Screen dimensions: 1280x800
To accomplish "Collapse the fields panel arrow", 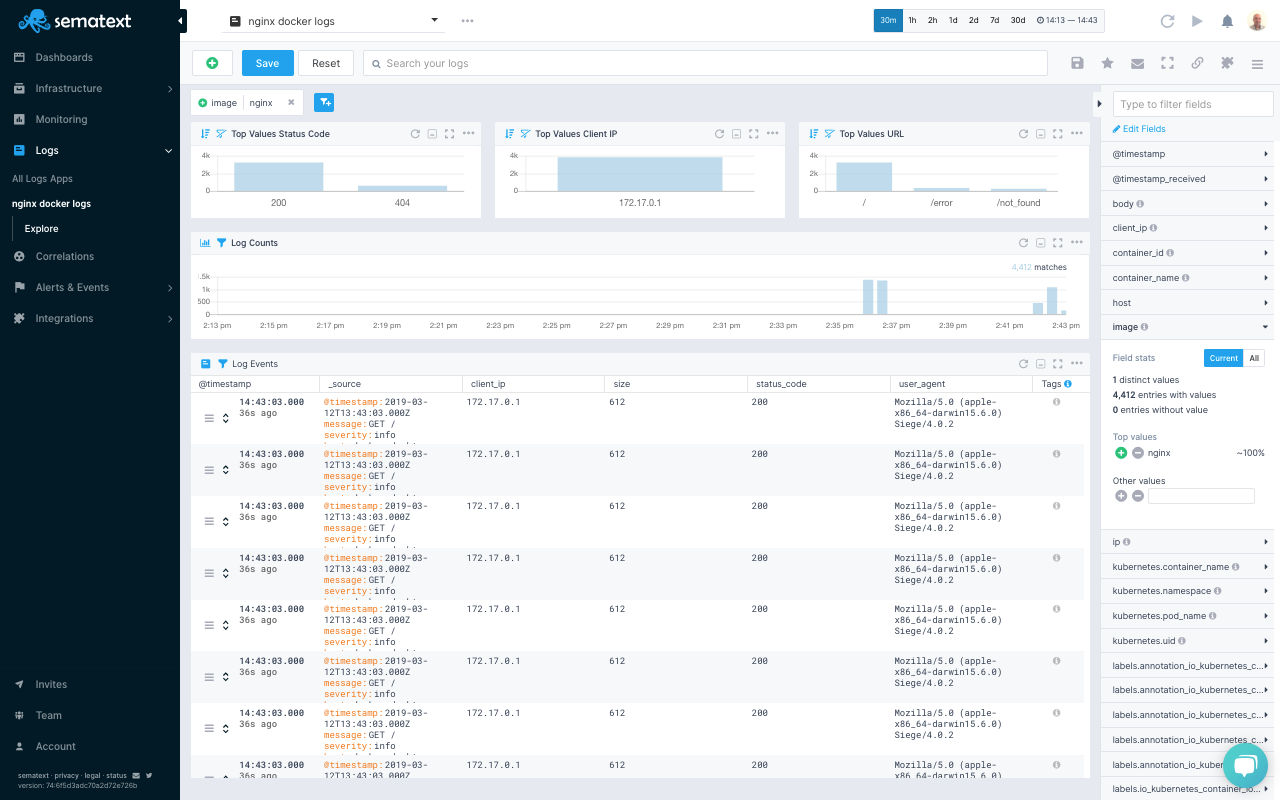I will pyautogui.click(x=1099, y=104).
